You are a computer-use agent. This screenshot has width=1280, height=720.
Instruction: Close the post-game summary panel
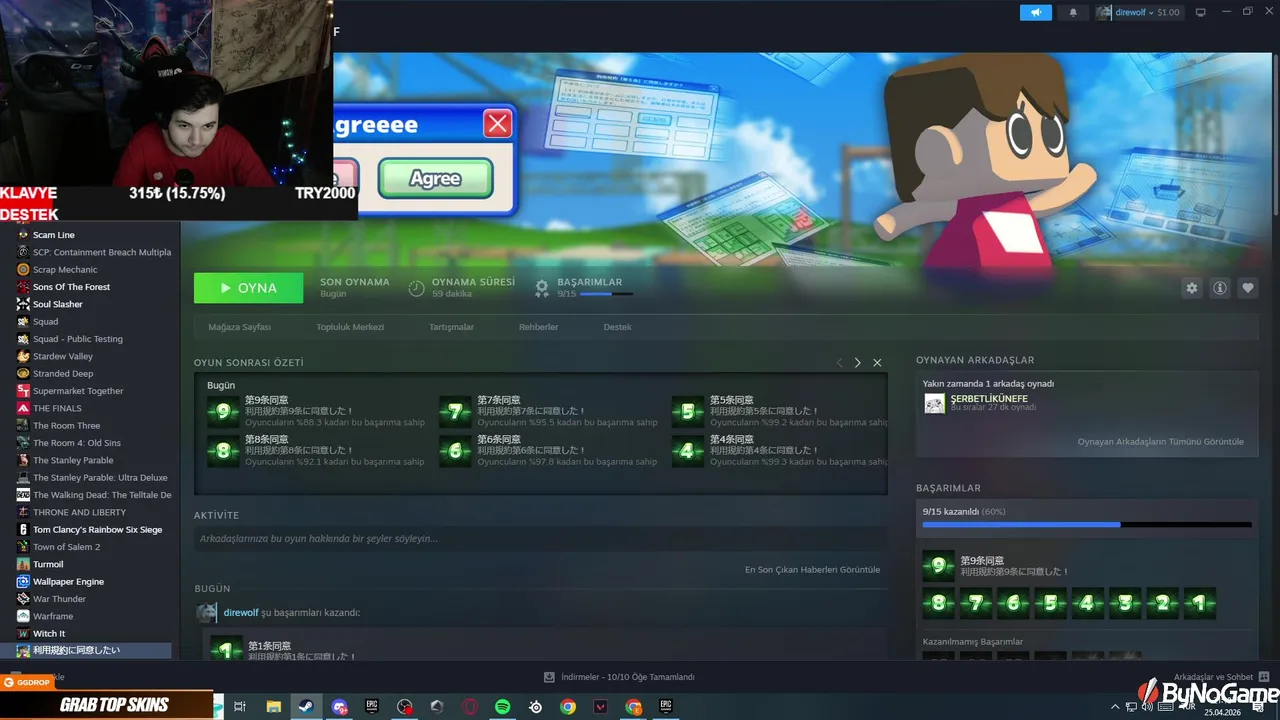[877, 362]
